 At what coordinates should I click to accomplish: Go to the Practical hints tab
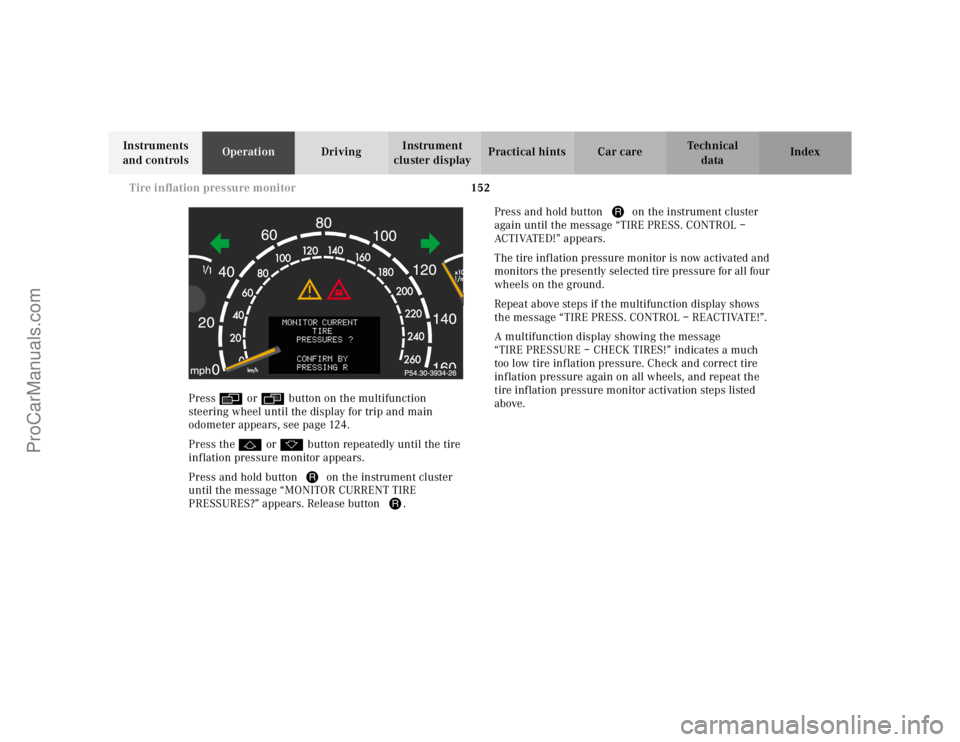527,153
